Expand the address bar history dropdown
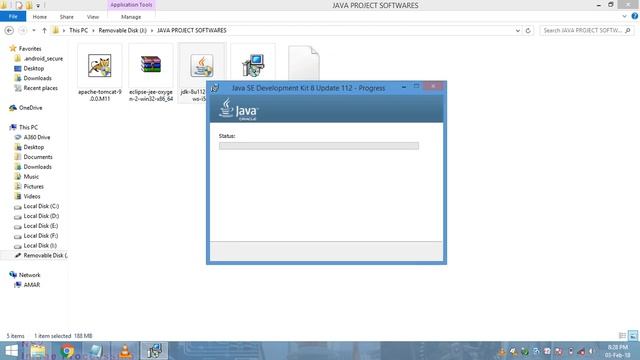Viewport: 640px width, 360px height. (518, 31)
